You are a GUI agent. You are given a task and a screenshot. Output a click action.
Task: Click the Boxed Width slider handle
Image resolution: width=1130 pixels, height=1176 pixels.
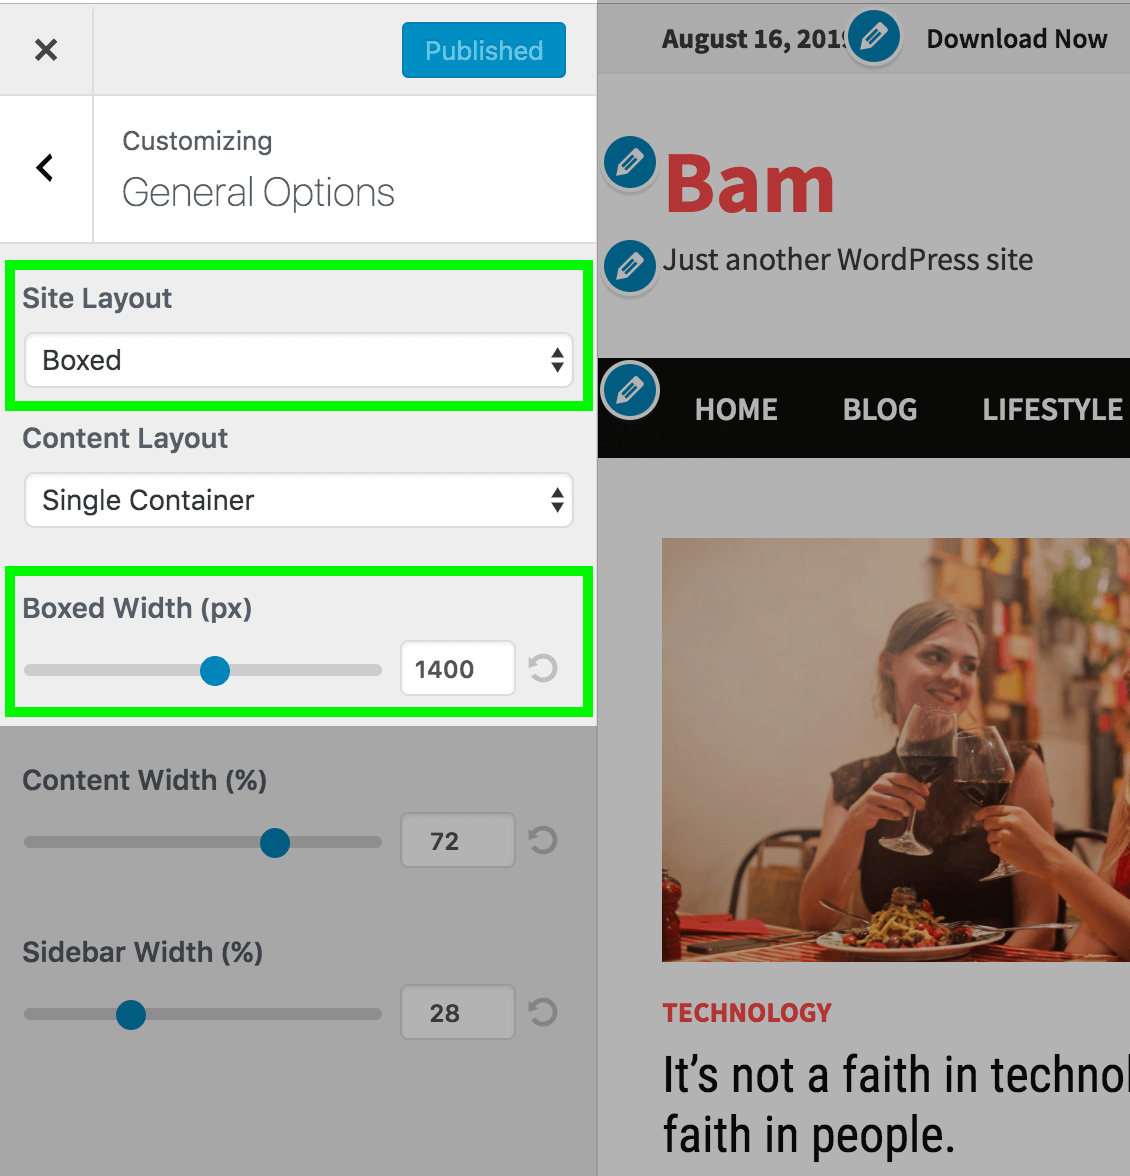click(214, 670)
